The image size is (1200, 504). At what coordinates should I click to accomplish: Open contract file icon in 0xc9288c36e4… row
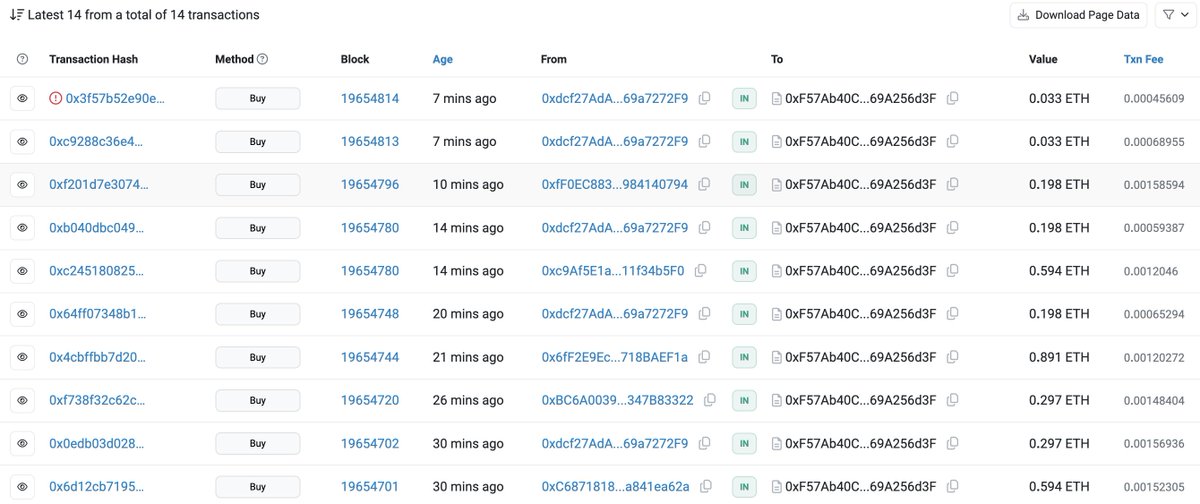point(777,141)
